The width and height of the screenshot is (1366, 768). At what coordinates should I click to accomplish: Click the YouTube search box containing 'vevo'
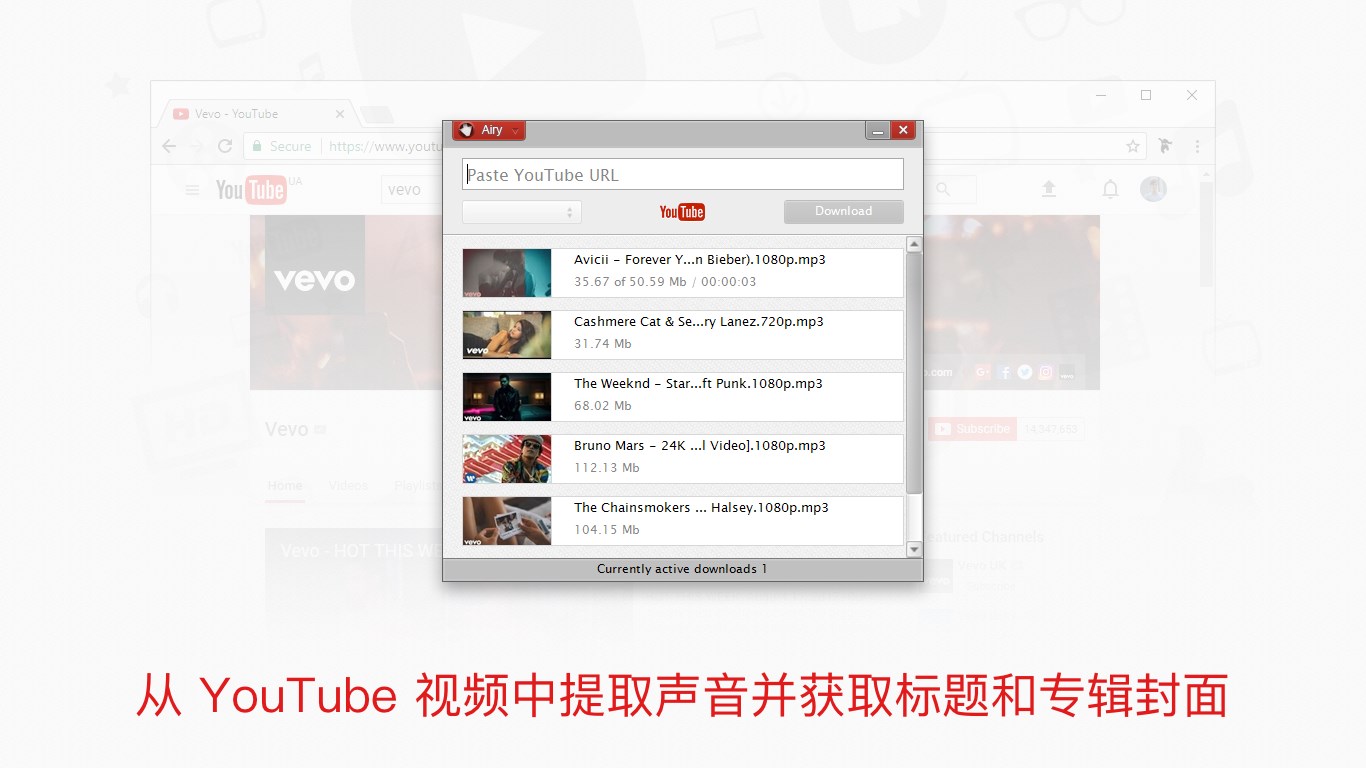pos(411,189)
